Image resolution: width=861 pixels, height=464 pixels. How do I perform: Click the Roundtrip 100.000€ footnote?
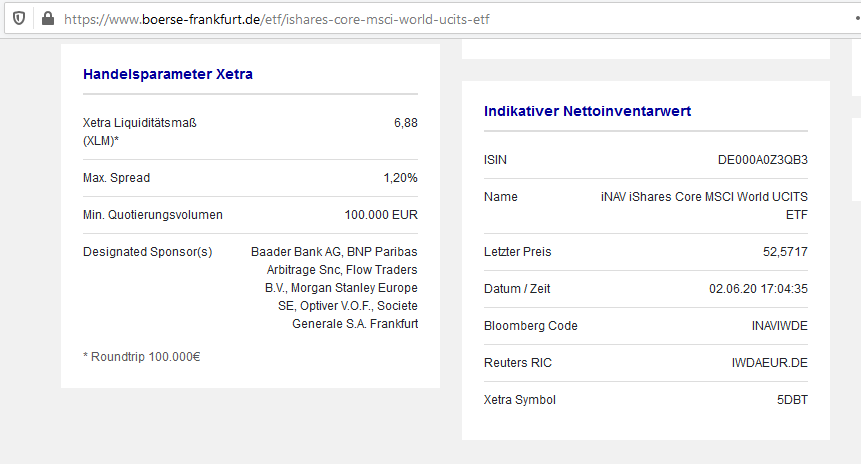pyautogui.click(x=141, y=356)
